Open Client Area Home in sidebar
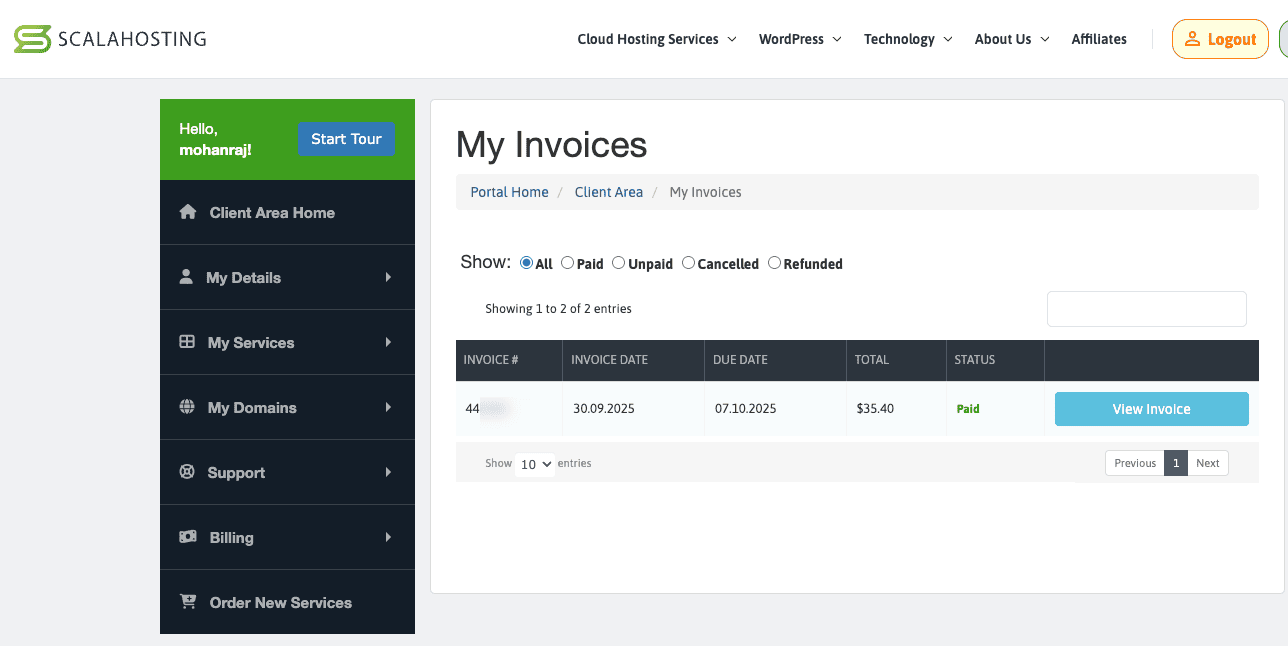This screenshot has height=646, width=1288. [287, 212]
